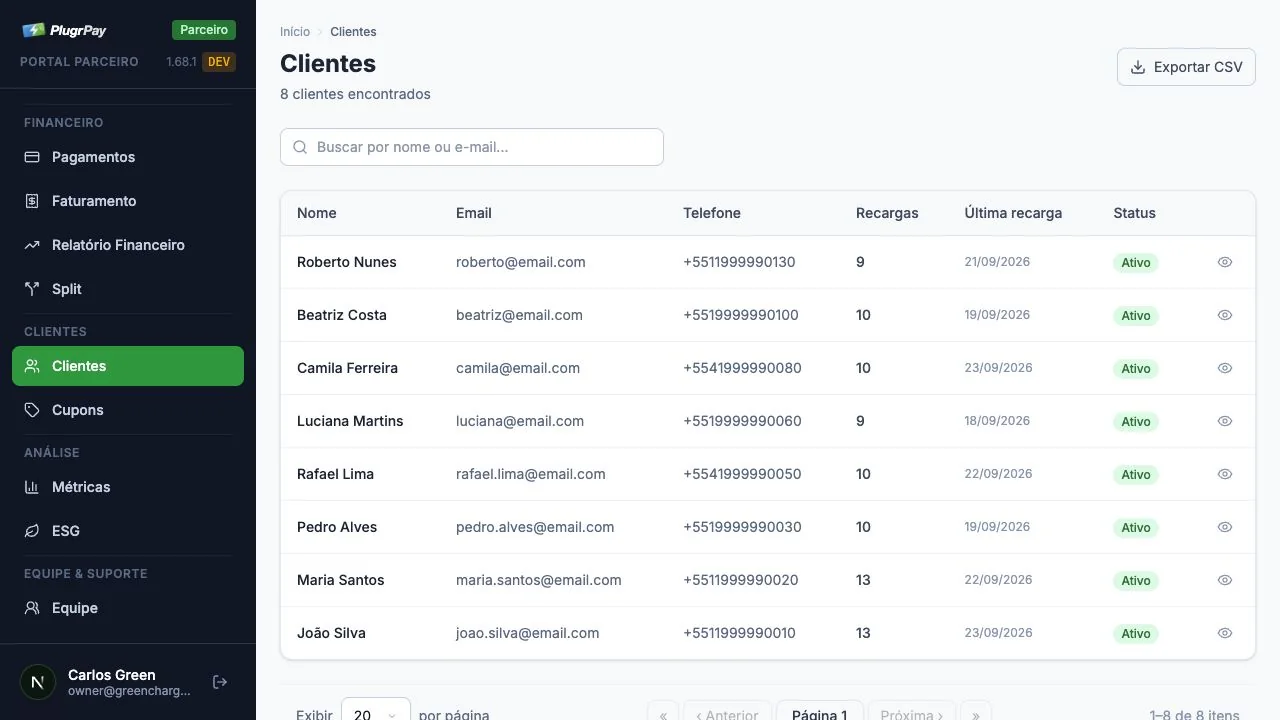Go to Início via the breadcrumb
The height and width of the screenshot is (720, 1280).
coord(295,32)
